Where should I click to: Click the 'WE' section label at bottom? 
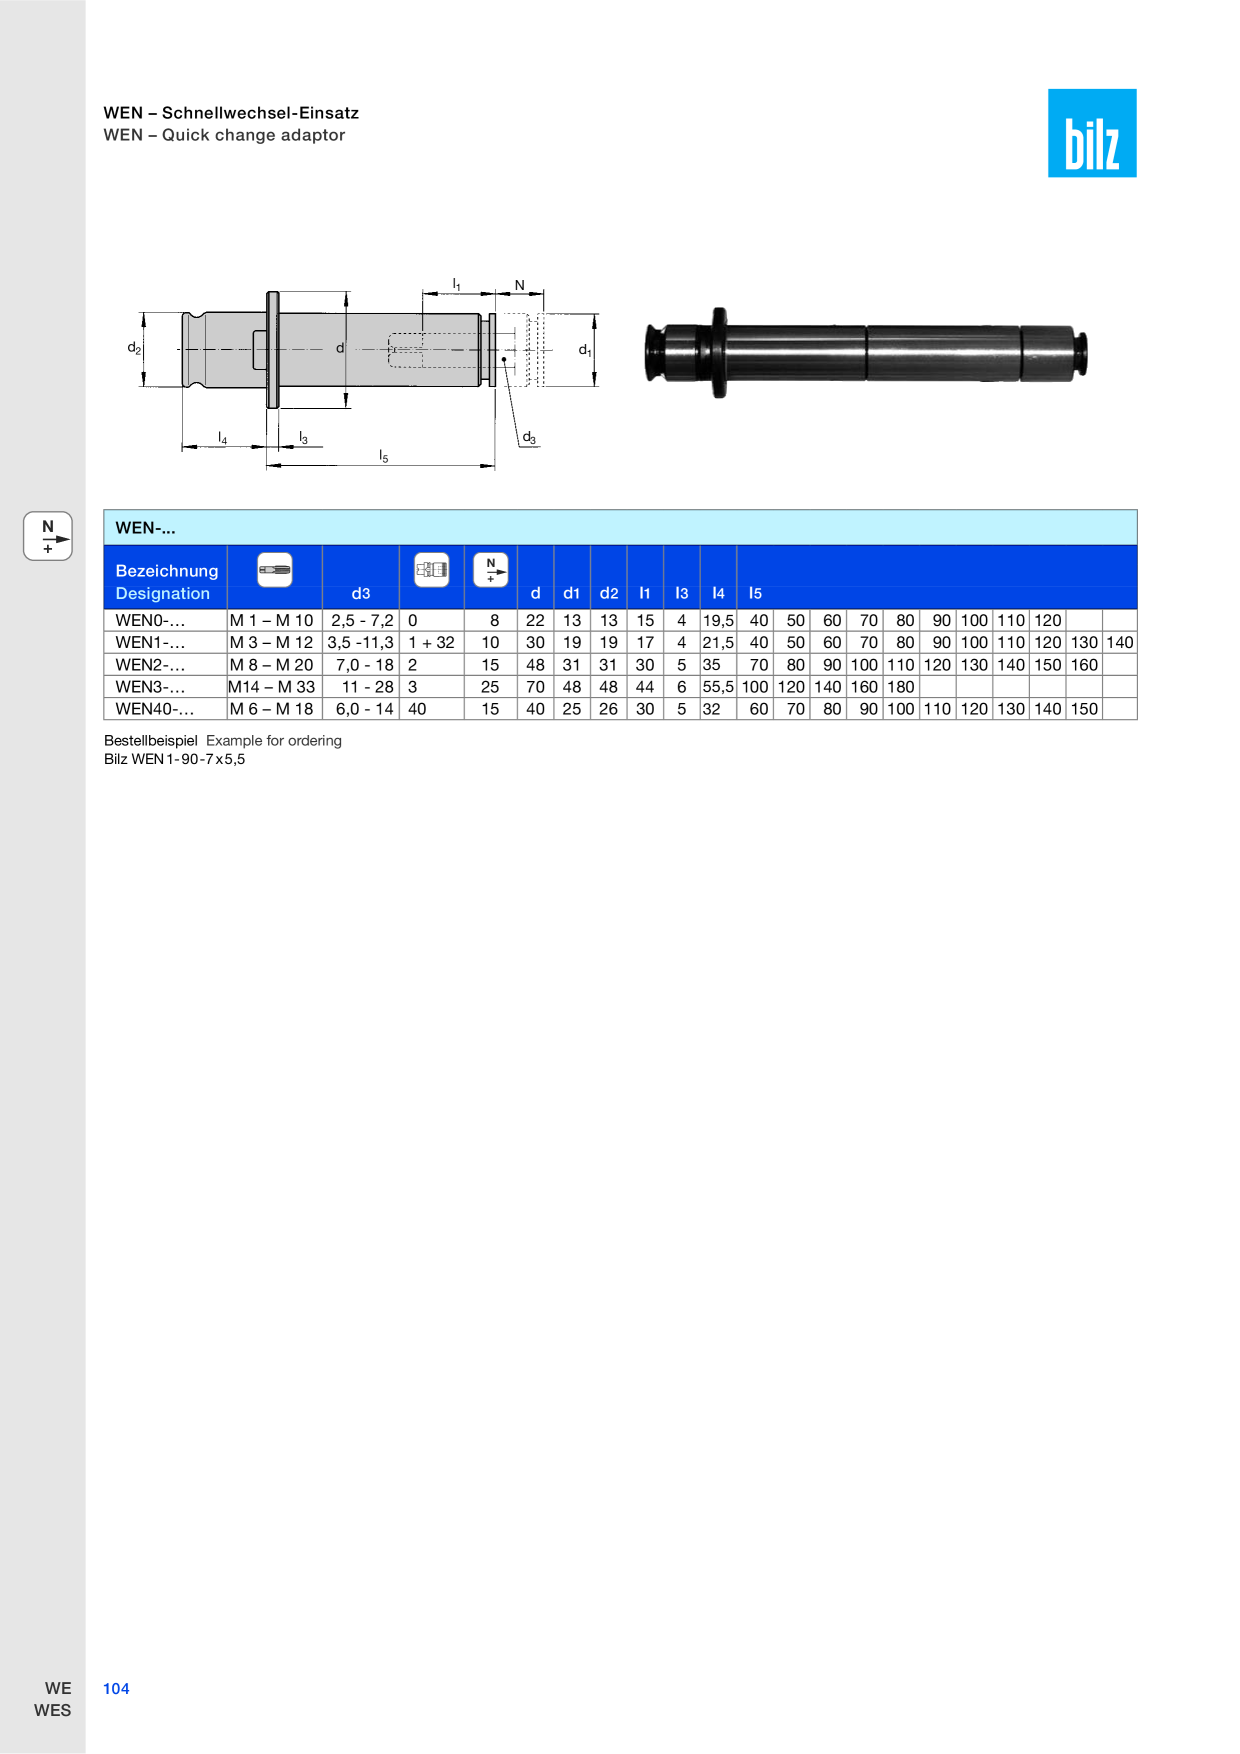[x=58, y=1689]
